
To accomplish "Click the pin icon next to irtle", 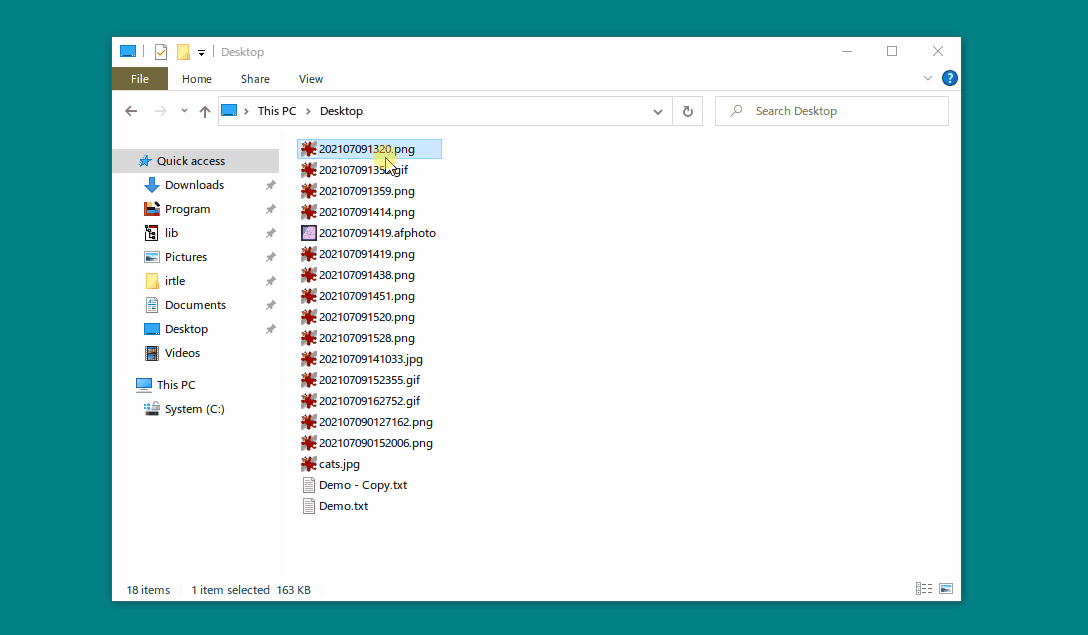I will (271, 281).
